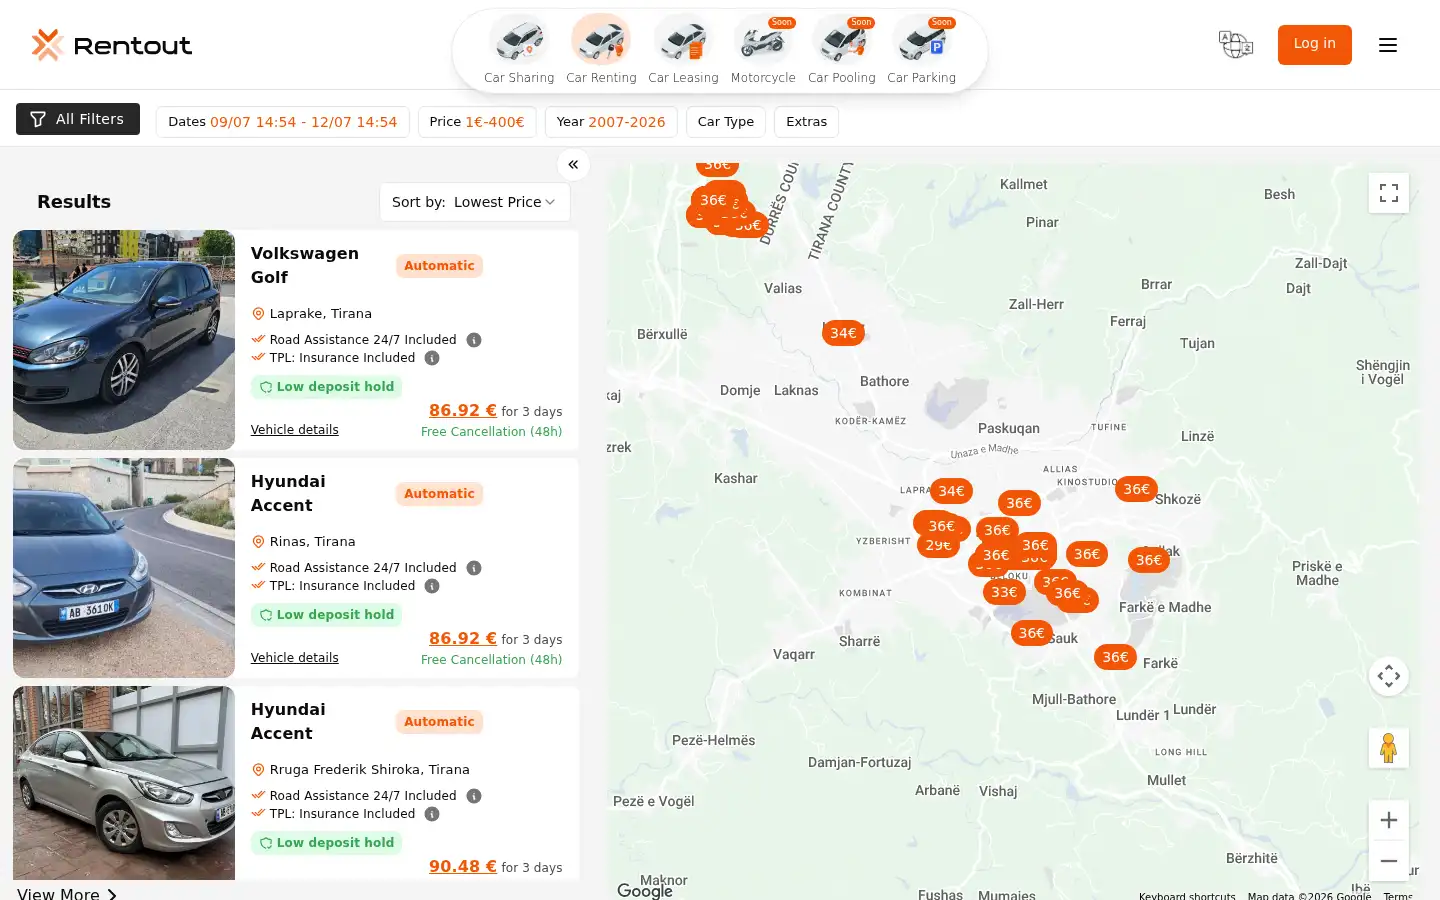
Task: Click the 90.48 € price
Action: point(463,866)
